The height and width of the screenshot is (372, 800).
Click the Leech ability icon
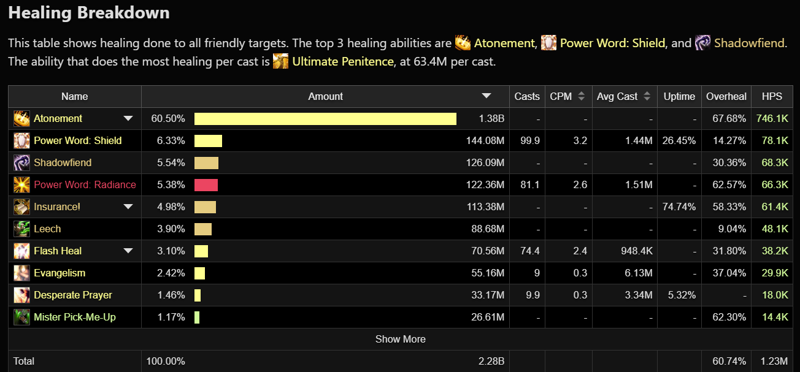(x=21, y=229)
